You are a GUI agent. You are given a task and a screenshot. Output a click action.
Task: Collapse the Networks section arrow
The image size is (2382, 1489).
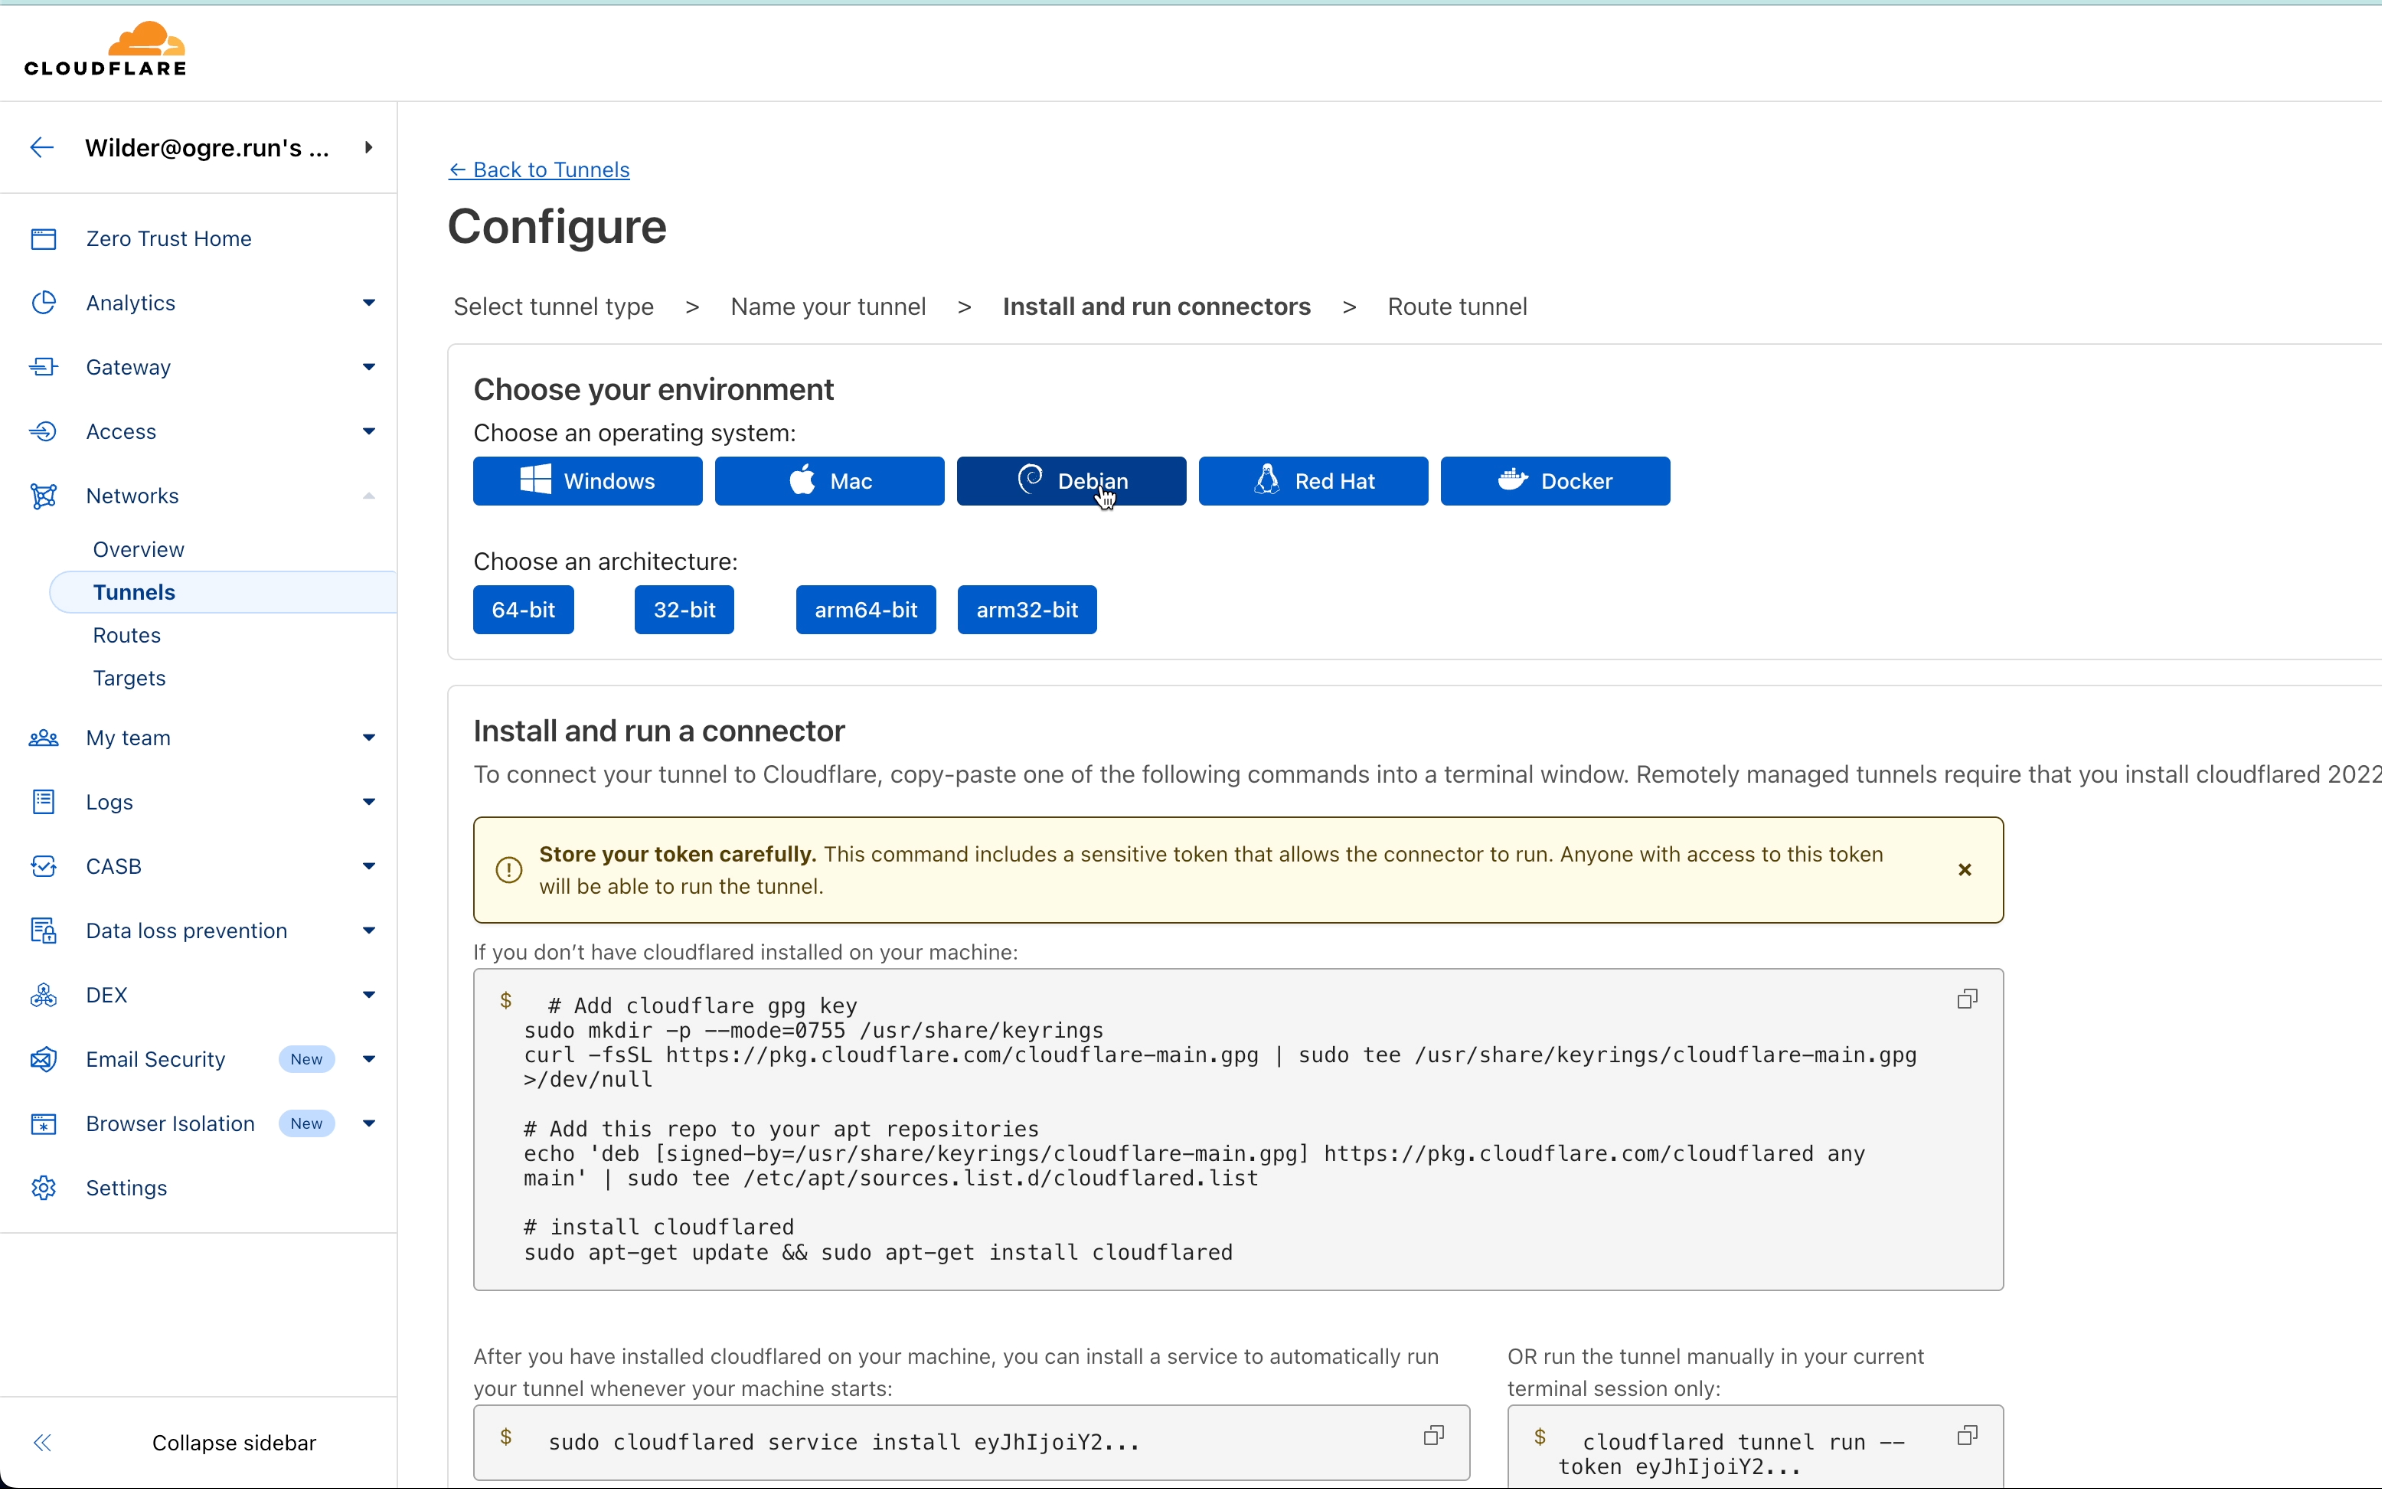tap(368, 496)
